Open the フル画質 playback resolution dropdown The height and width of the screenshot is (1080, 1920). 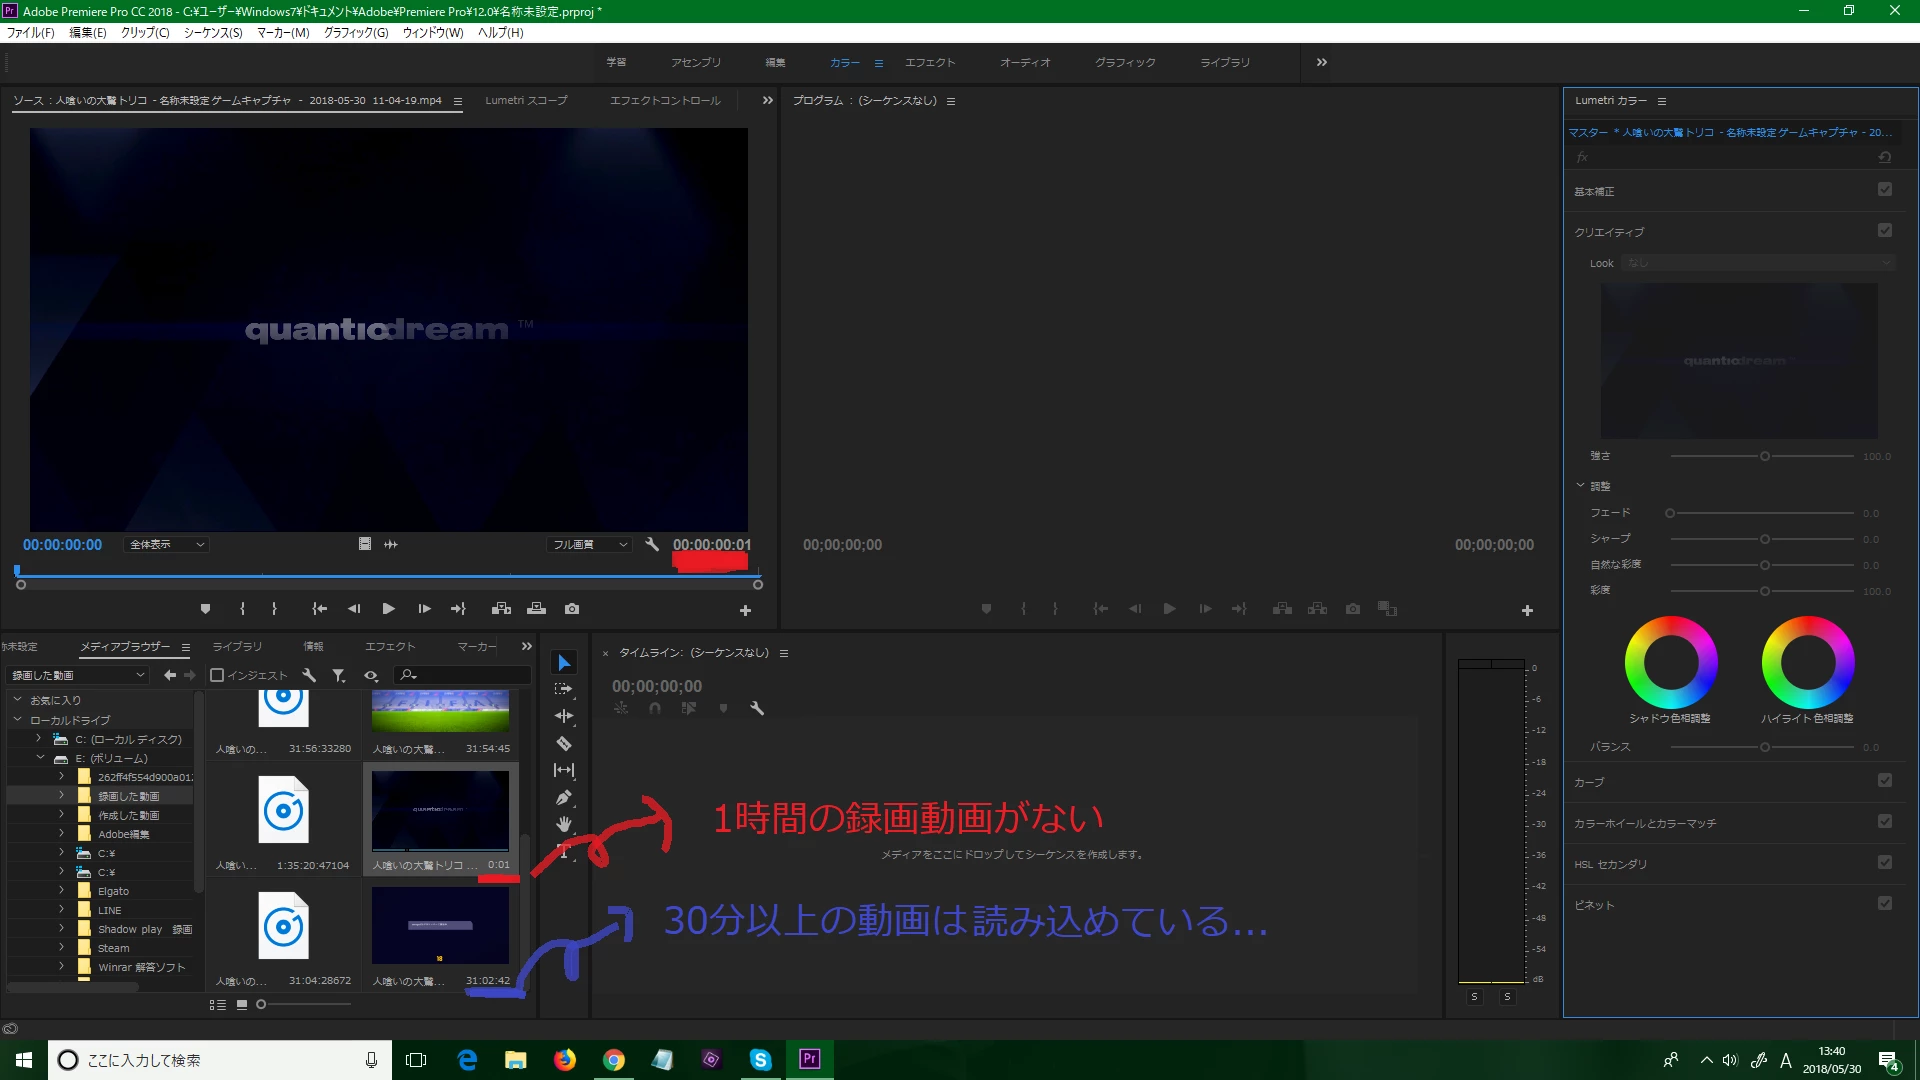click(590, 545)
